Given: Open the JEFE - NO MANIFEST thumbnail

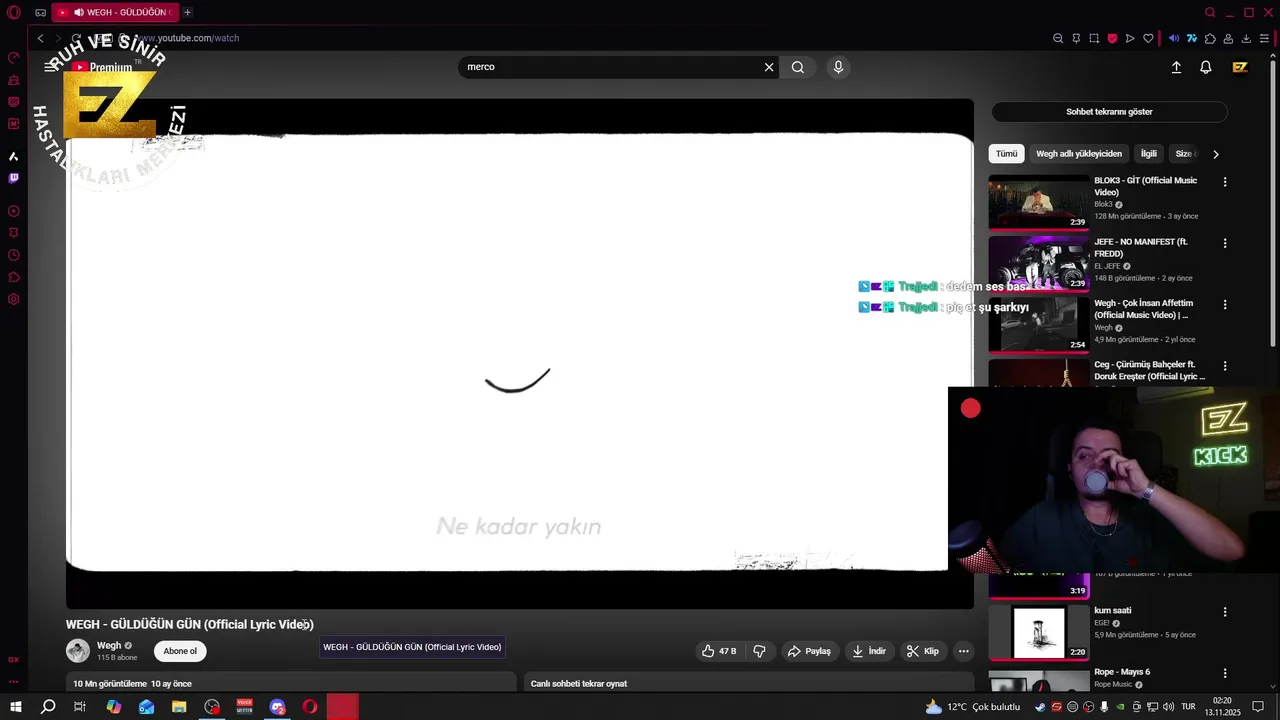Looking at the screenshot, I should tap(1039, 264).
